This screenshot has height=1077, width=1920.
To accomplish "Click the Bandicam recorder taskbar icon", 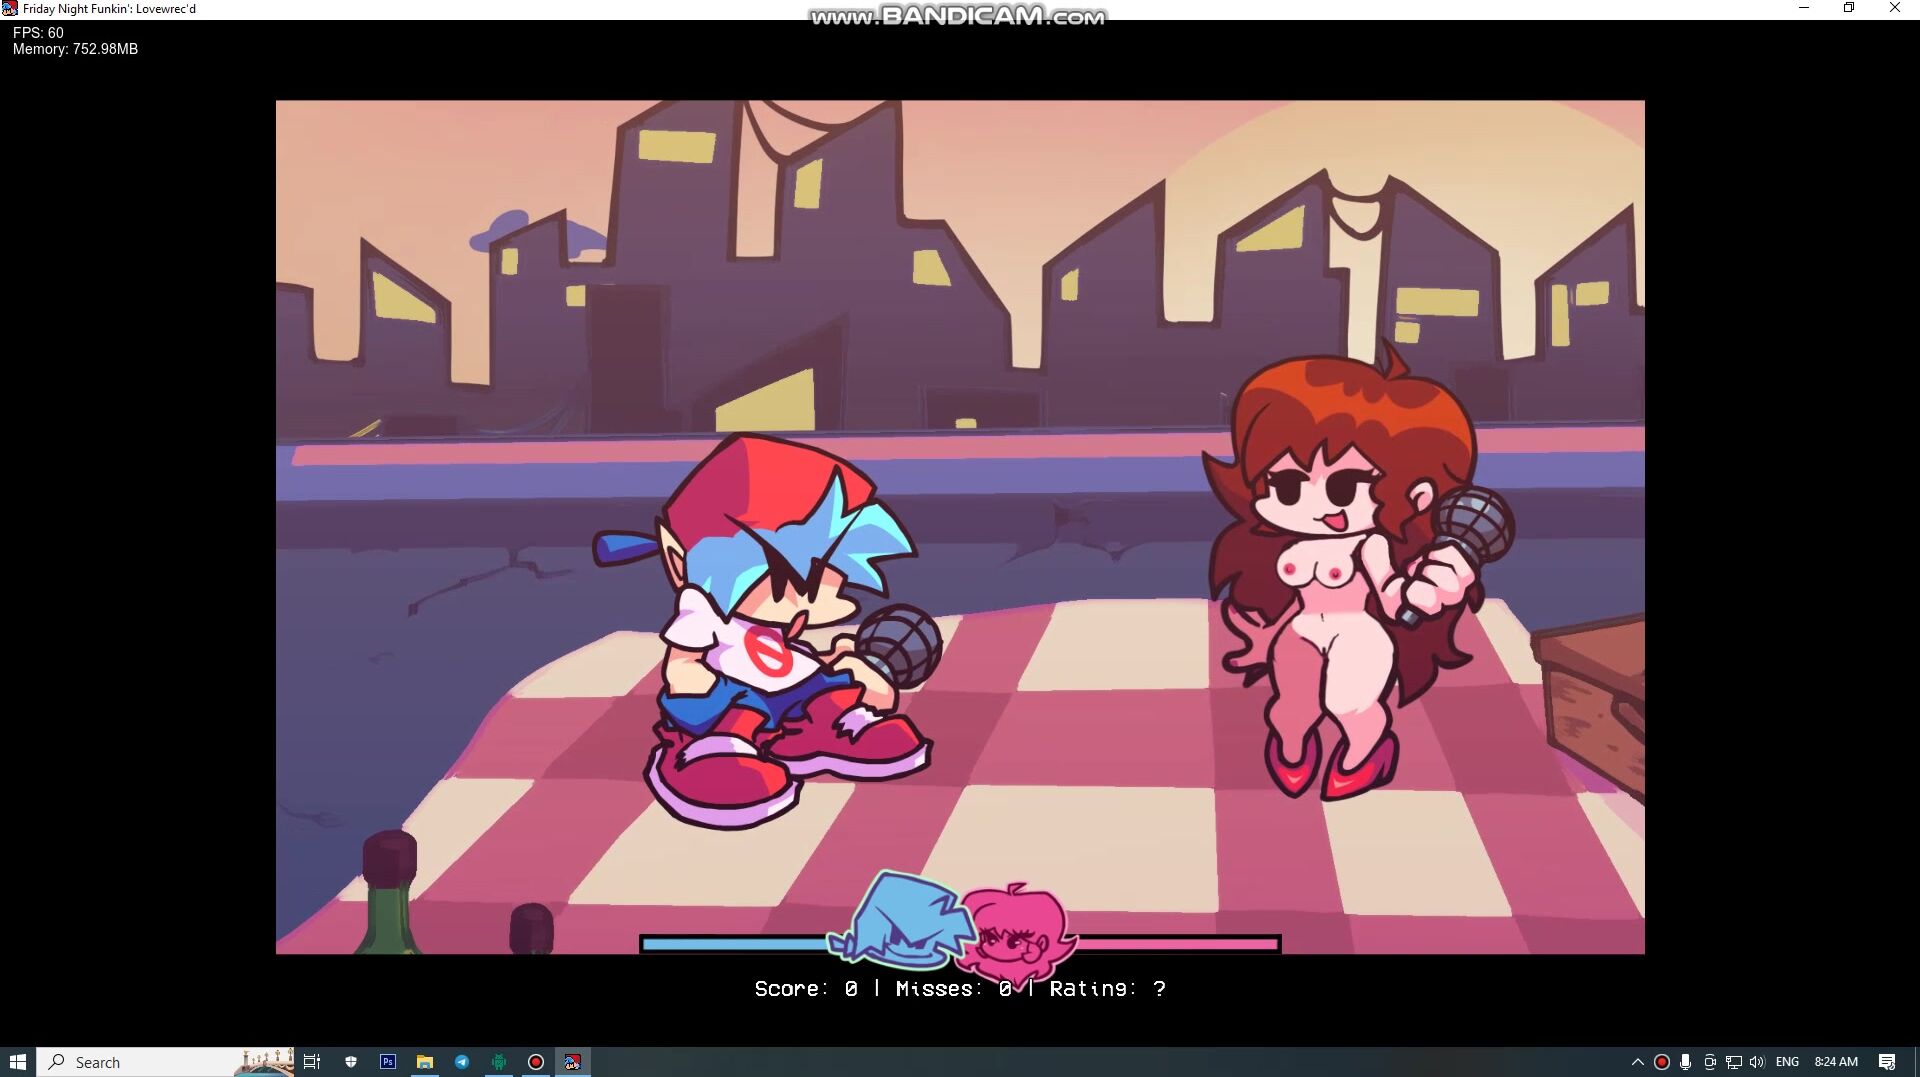I will point(536,1062).
